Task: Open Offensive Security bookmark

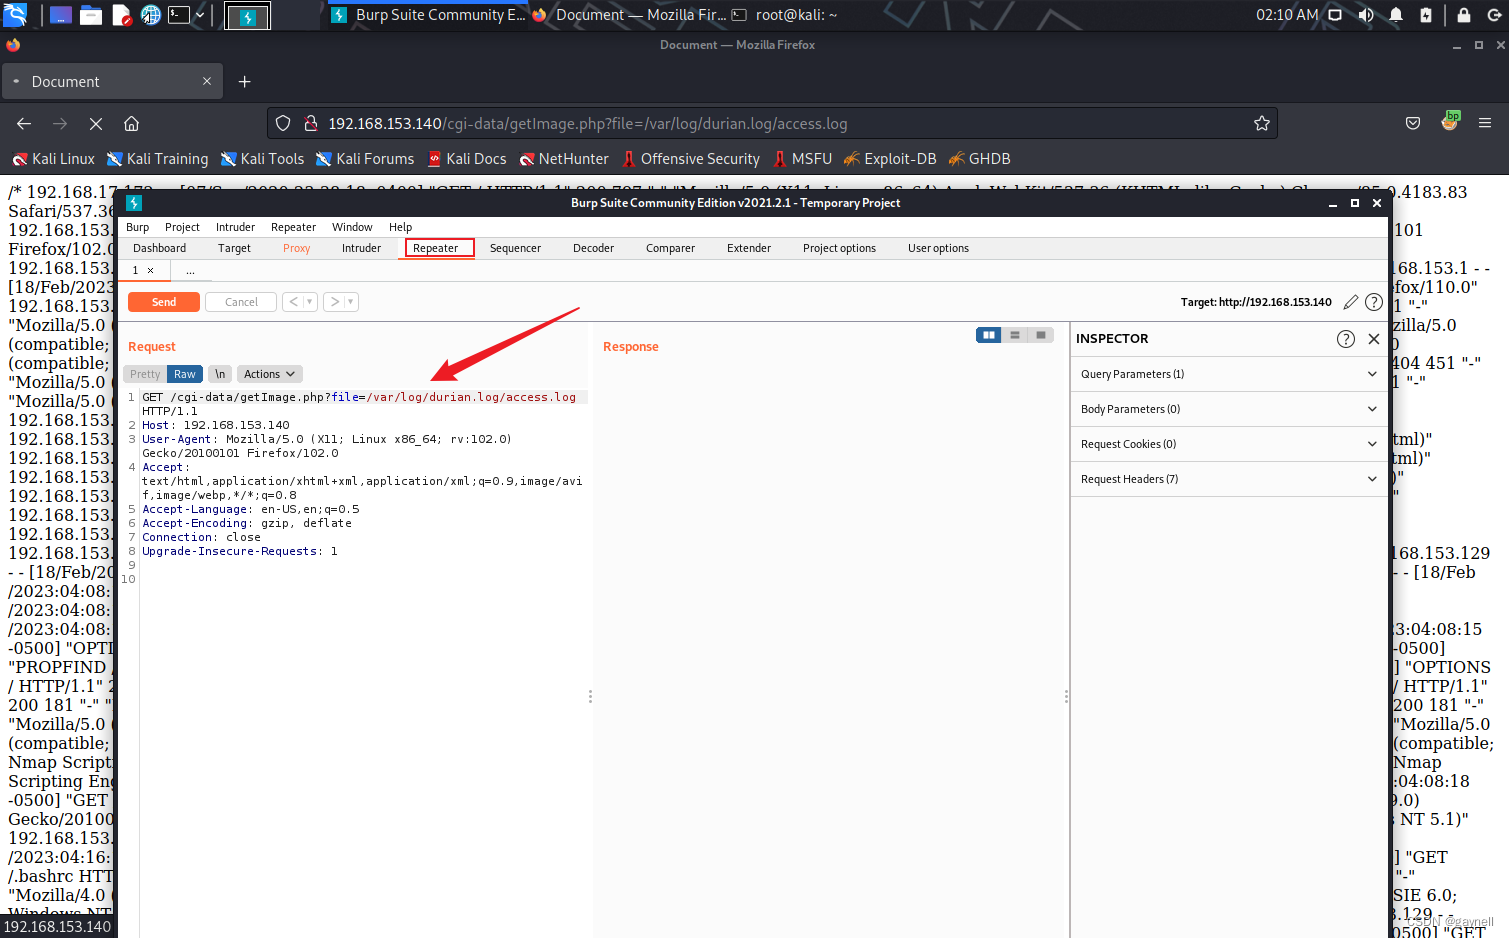Action: (691, 159)
